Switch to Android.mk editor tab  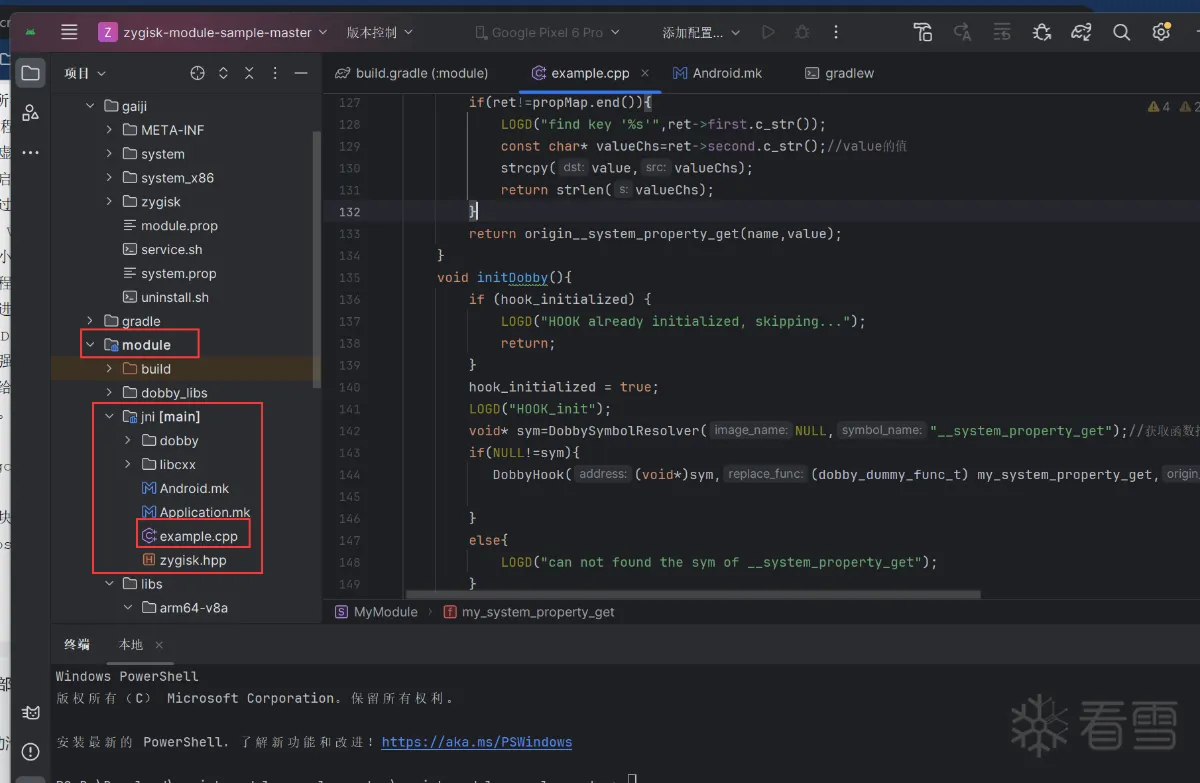tap(718, 73)
